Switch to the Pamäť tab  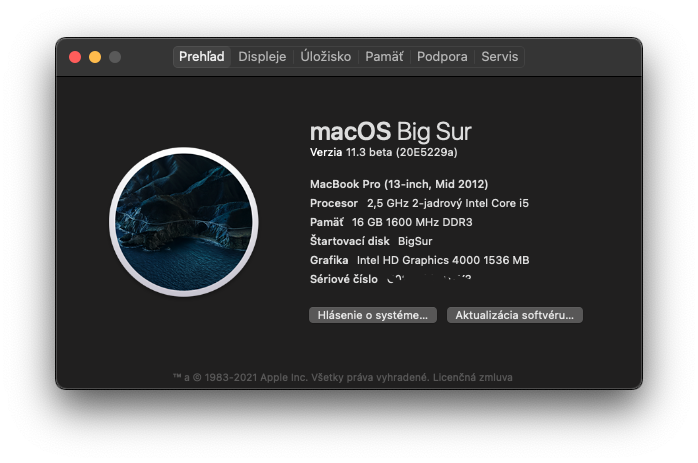pos(384,57)
